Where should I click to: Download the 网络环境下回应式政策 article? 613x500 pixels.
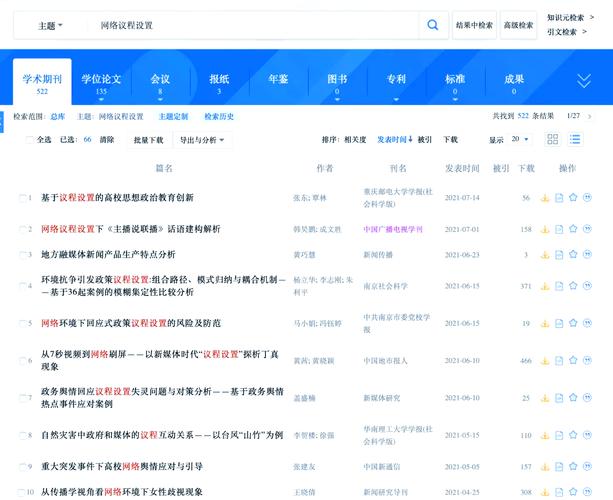pyautogui.click(x=545, y=324)
